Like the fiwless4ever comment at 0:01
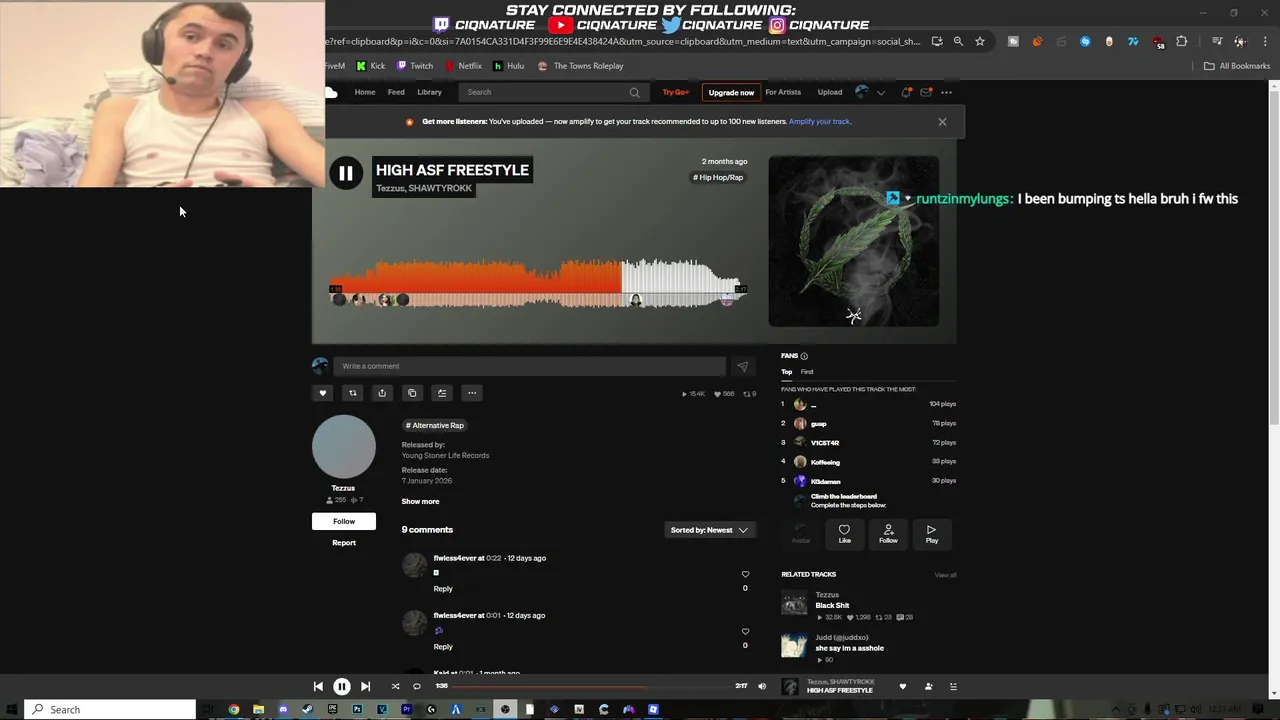 click(745, 632)
